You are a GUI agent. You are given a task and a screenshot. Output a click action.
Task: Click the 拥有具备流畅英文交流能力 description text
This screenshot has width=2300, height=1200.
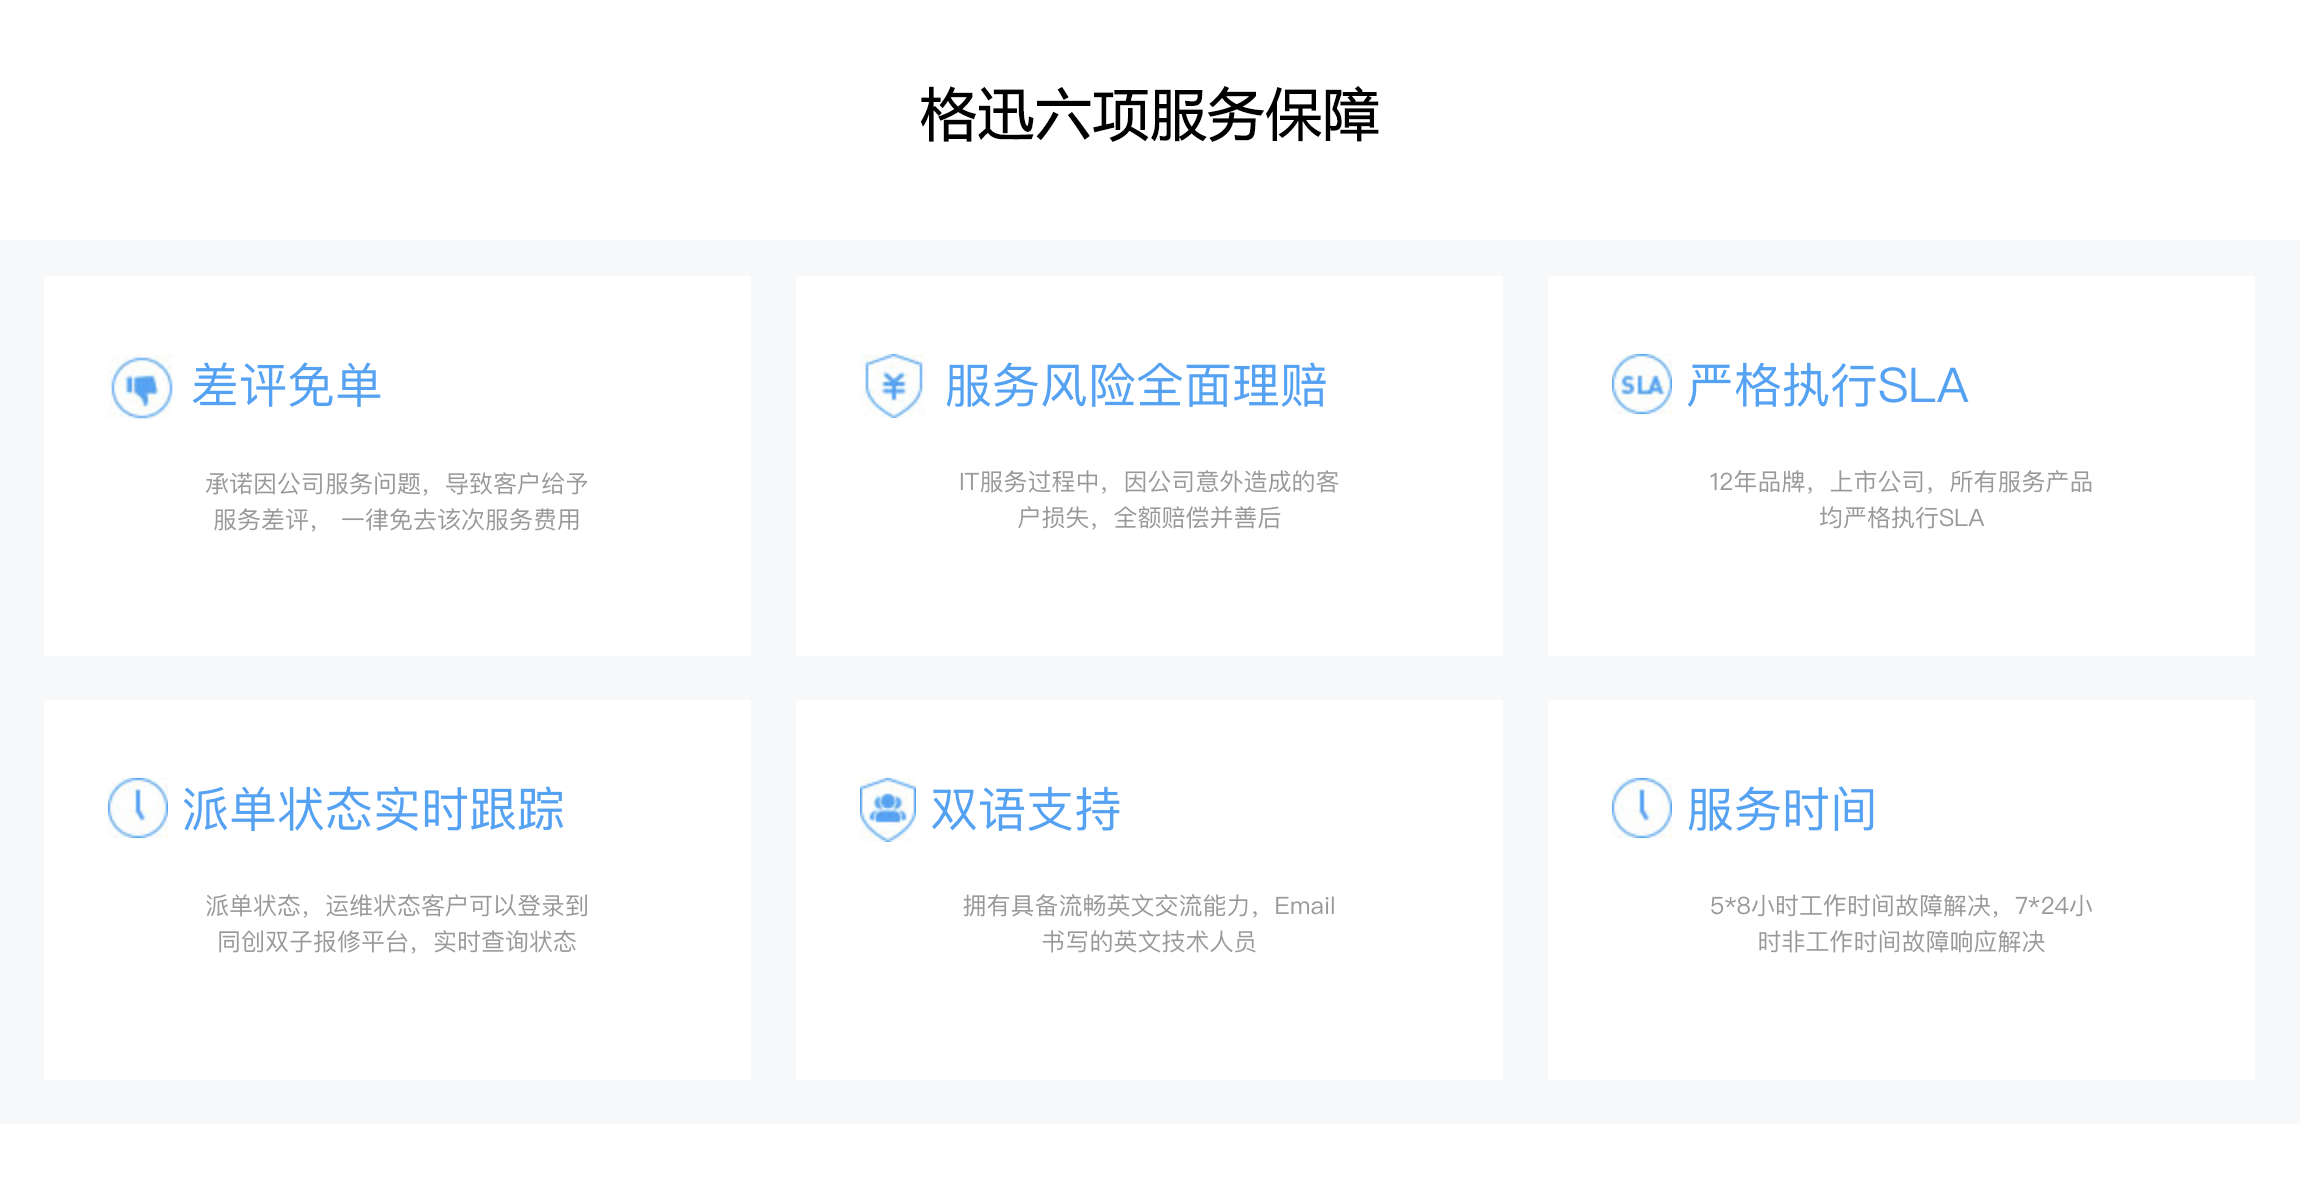(1148, 906)
